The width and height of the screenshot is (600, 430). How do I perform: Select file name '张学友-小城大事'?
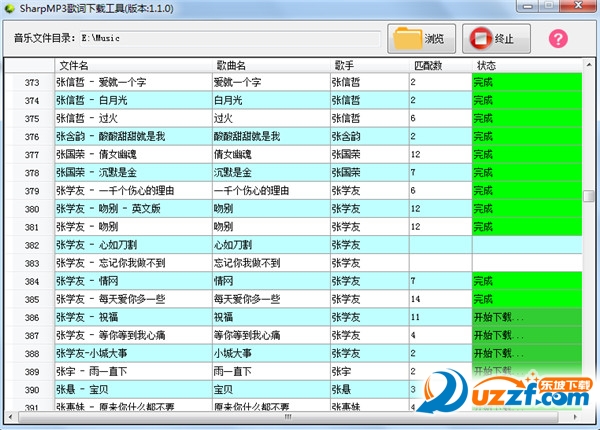coord(134,353)
